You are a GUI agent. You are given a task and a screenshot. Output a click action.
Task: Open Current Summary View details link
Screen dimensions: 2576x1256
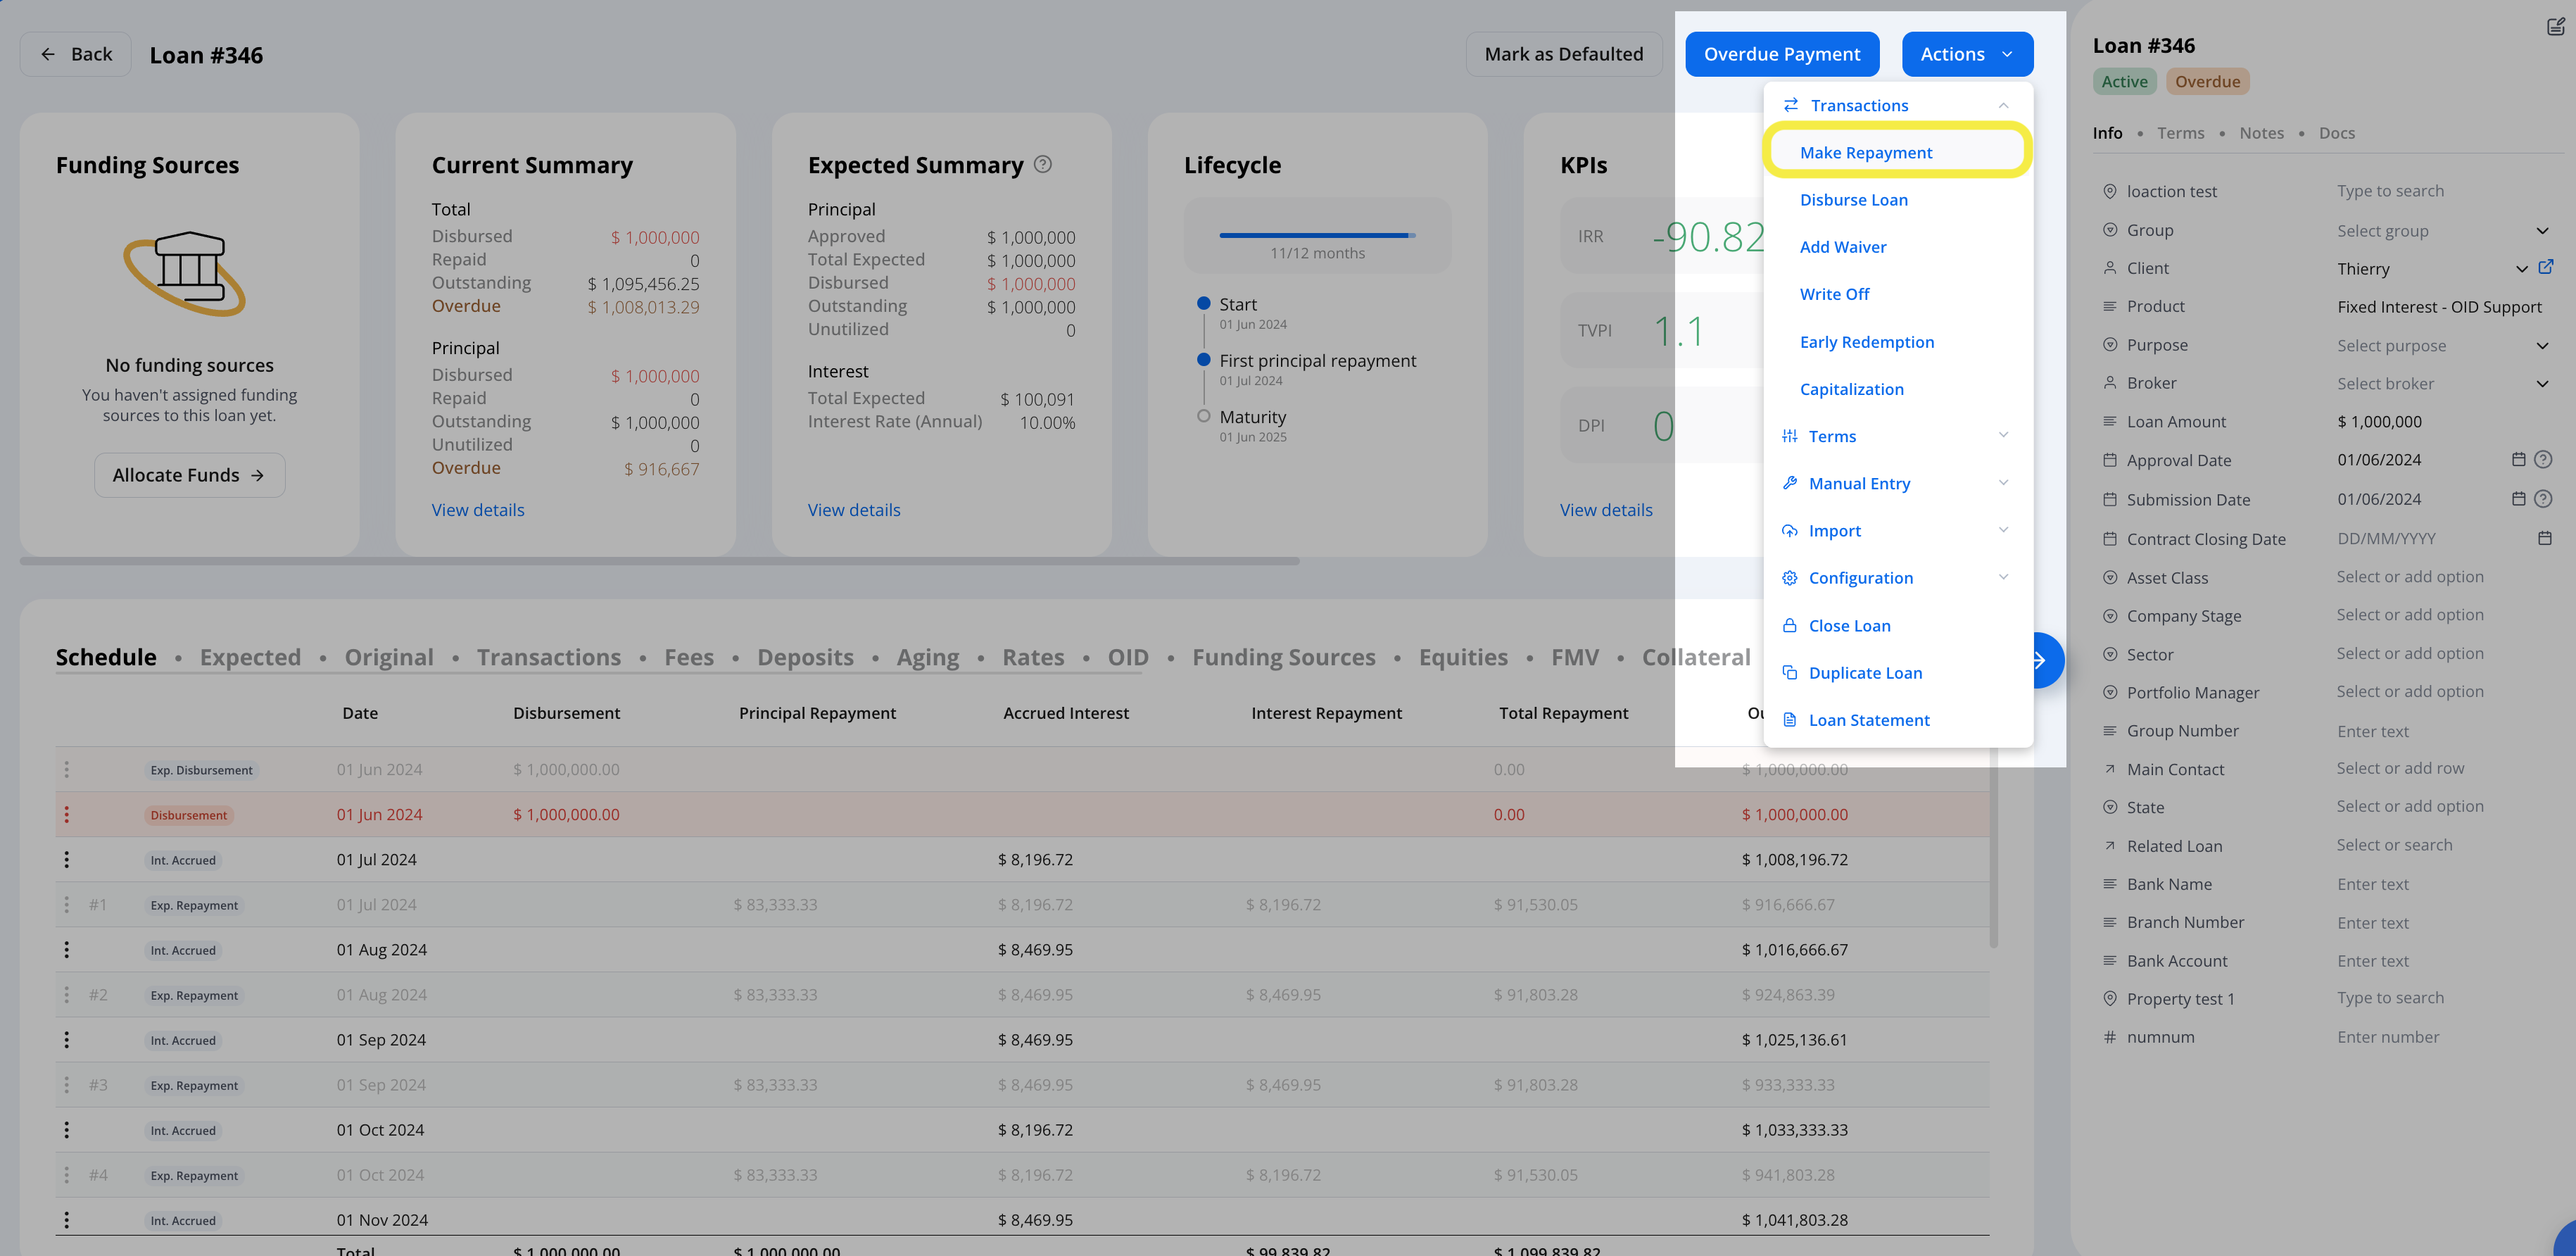[x=477, y=510]
